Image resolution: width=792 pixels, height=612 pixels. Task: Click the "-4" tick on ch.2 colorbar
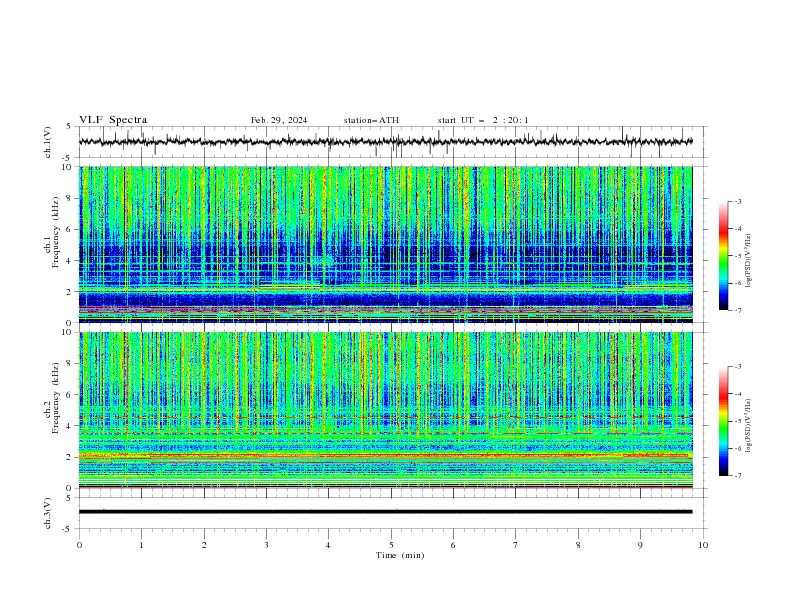coord(738,394)
